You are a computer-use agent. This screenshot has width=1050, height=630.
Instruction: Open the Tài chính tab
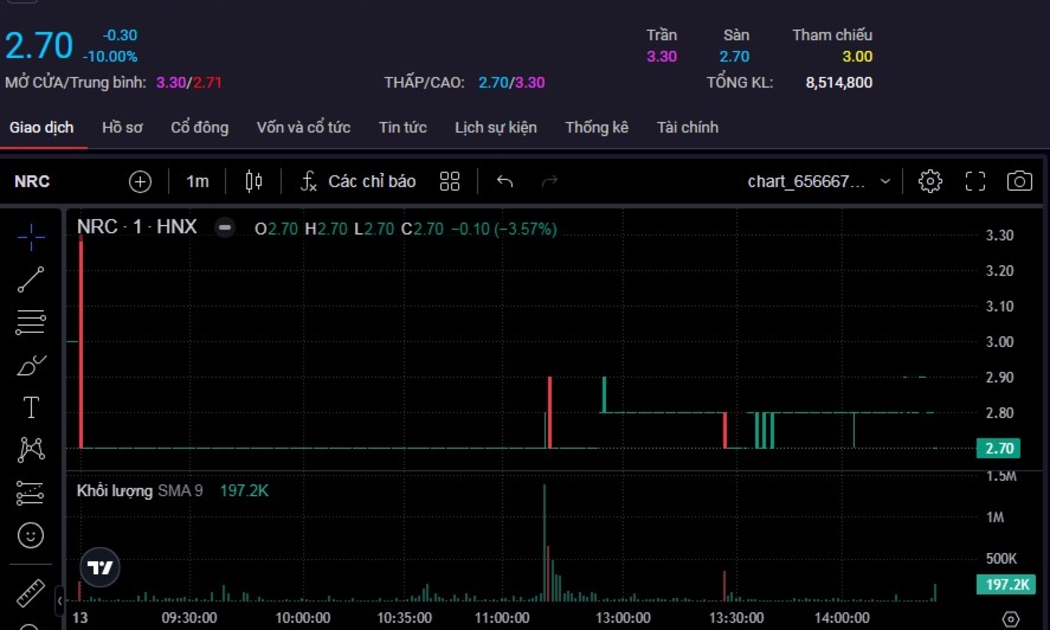tap(687, 127)
